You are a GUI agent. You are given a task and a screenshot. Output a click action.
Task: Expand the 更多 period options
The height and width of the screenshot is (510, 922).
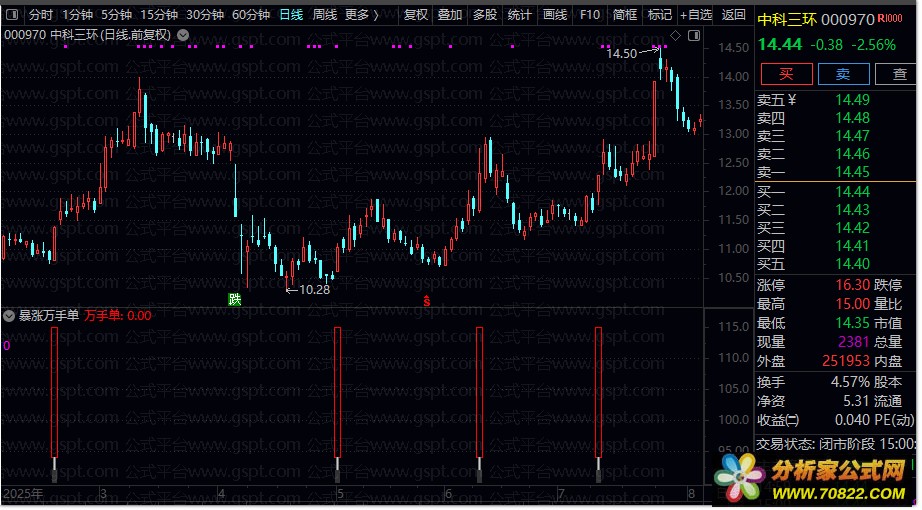coord(362,14)
